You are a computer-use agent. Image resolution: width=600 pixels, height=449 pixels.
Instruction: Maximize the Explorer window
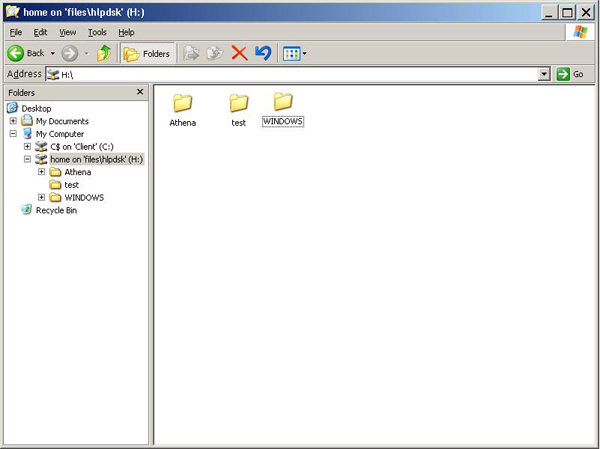click(x=567, y=13)
